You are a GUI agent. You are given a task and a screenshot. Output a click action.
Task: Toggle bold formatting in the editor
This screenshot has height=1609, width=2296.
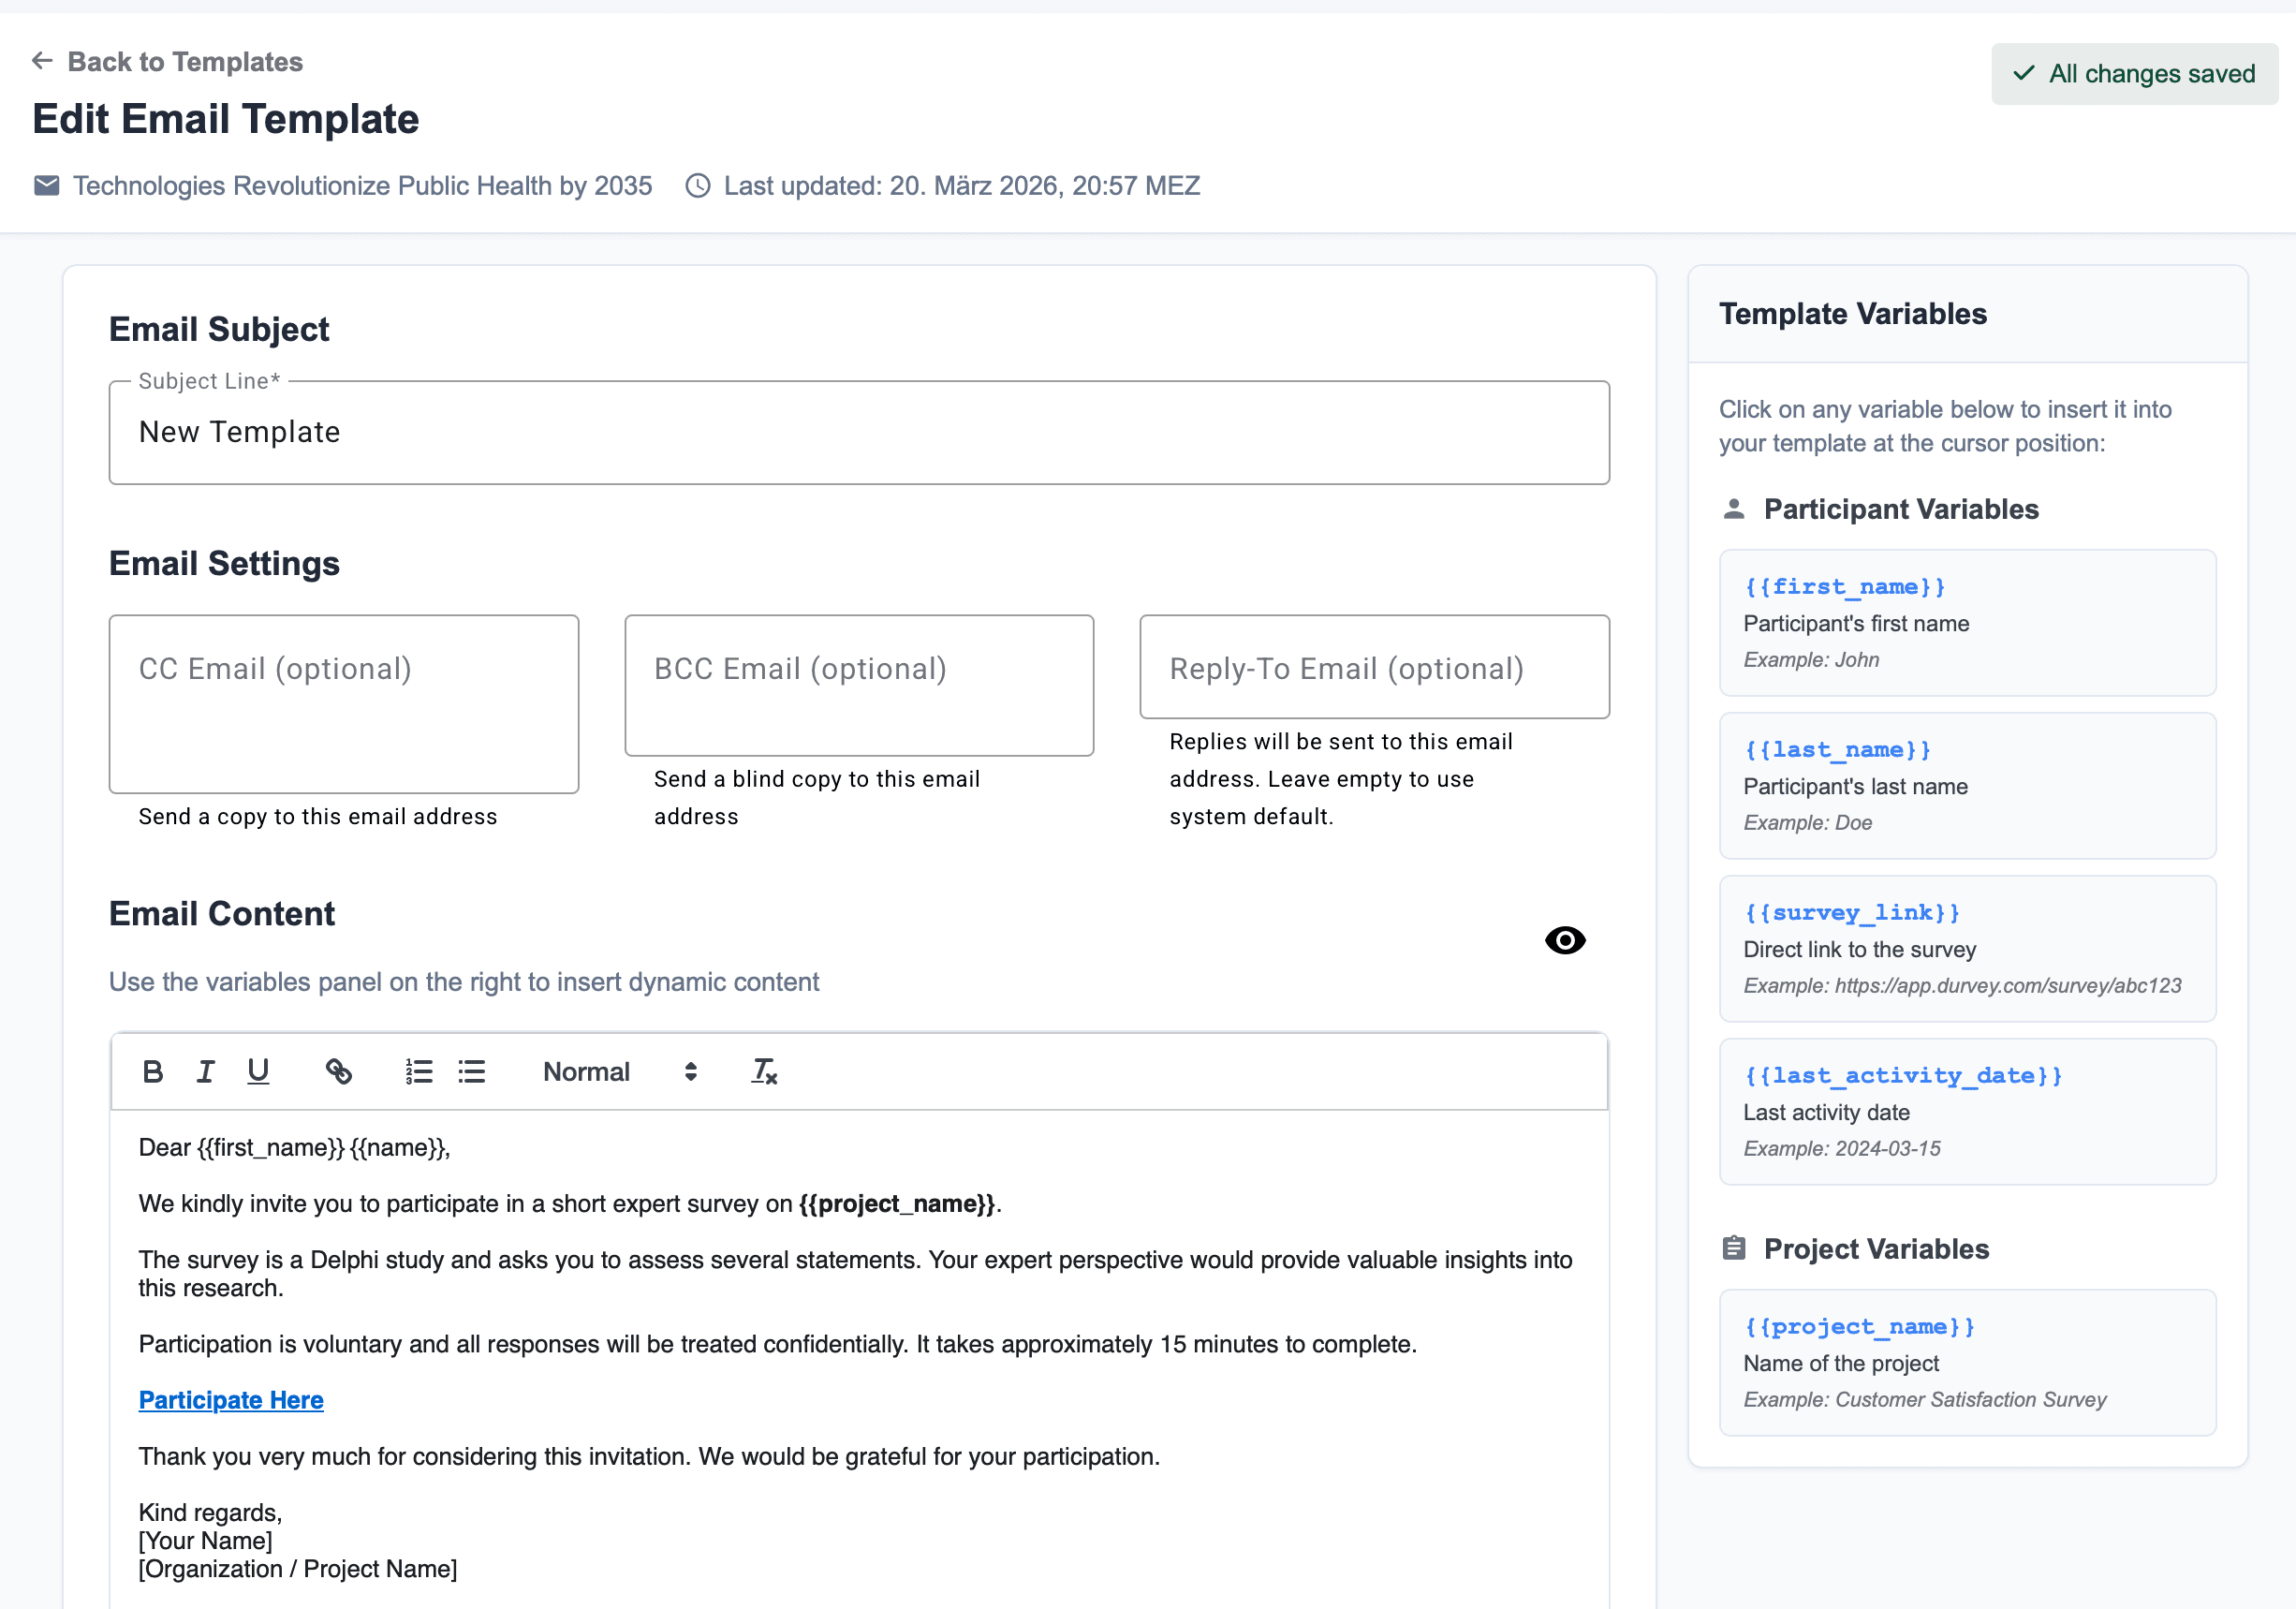pyautogui.click(x=153, y=1072)
